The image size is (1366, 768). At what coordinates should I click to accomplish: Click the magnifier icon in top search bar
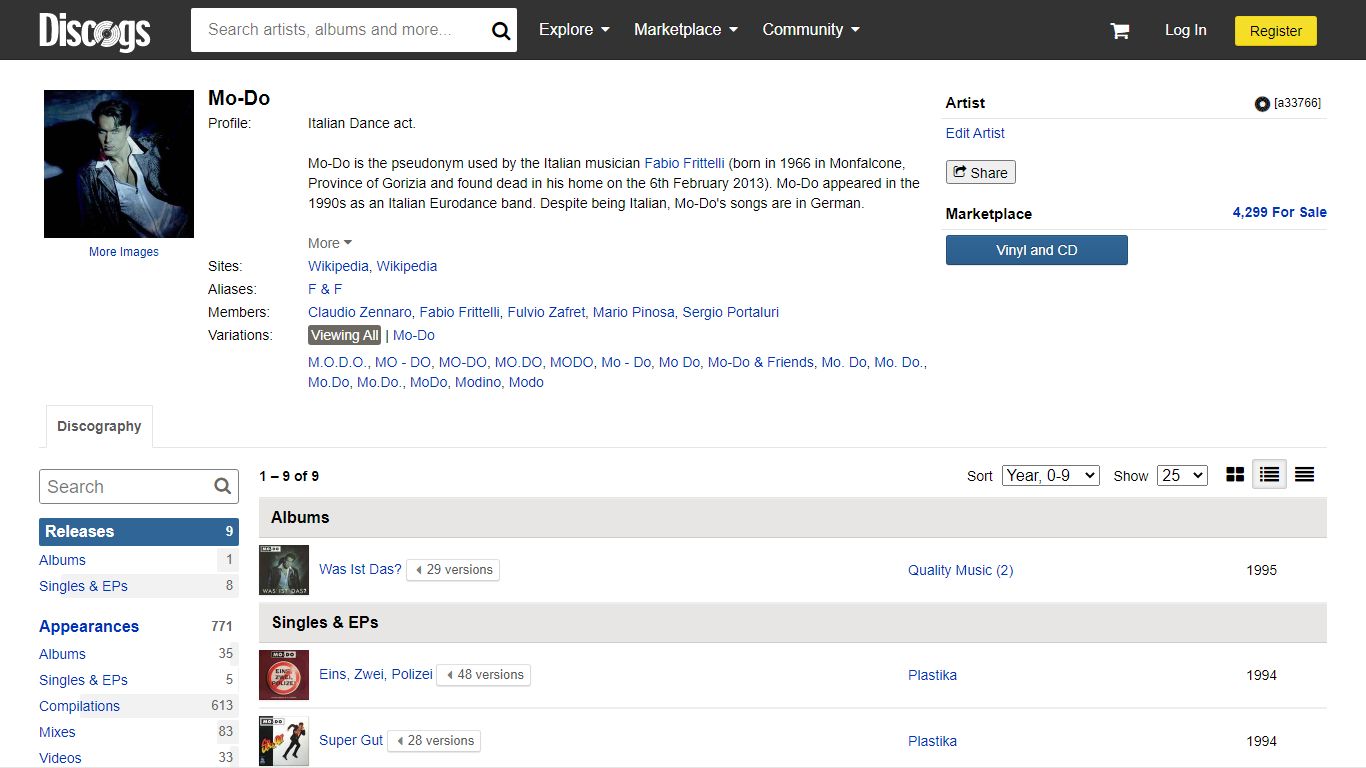tap(501, 31)
